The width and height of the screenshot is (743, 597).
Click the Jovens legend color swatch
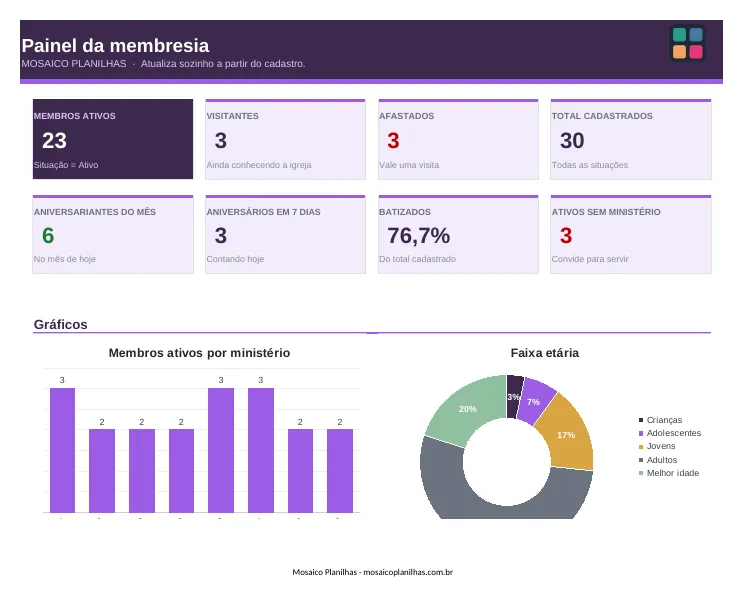click(x=641, y=447)
